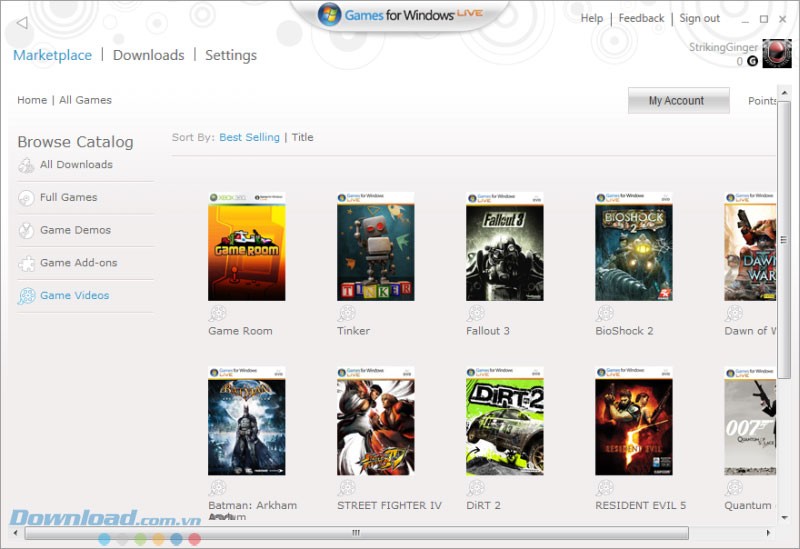Click the Fallout 3 title text
Screen dimensions: 800x549
coord(488,331)
